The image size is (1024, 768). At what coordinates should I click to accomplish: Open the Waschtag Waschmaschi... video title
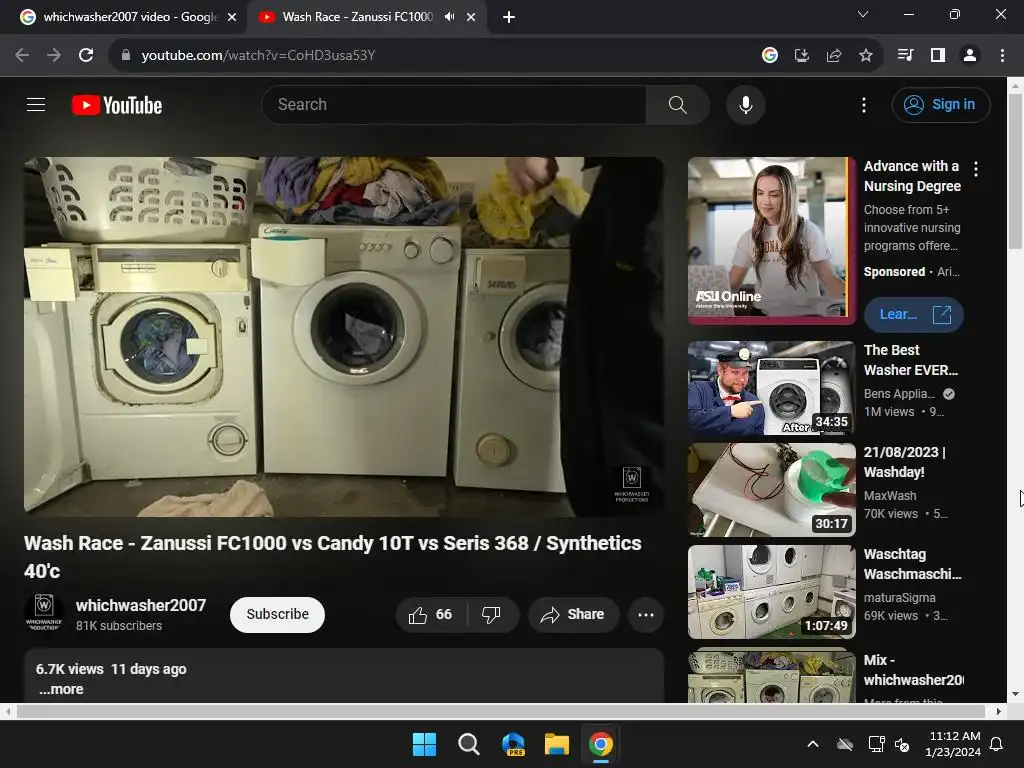click(x=912, y=564)
